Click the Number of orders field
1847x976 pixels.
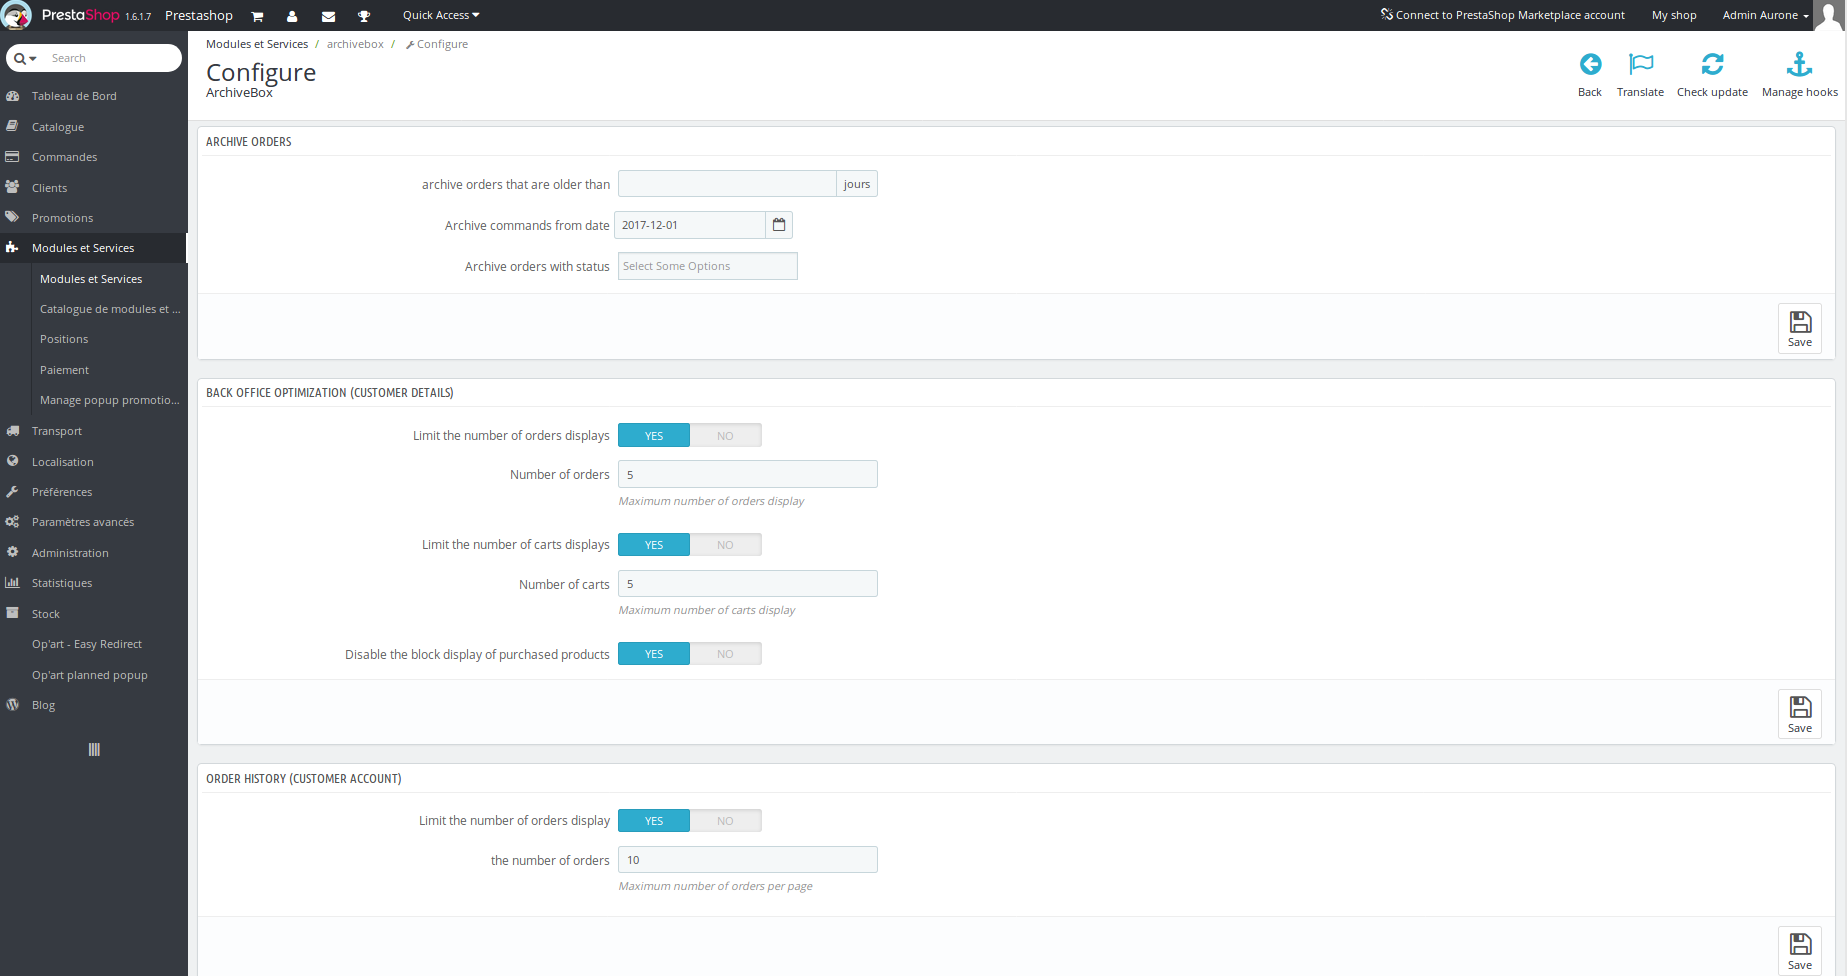tap(748, 474)
